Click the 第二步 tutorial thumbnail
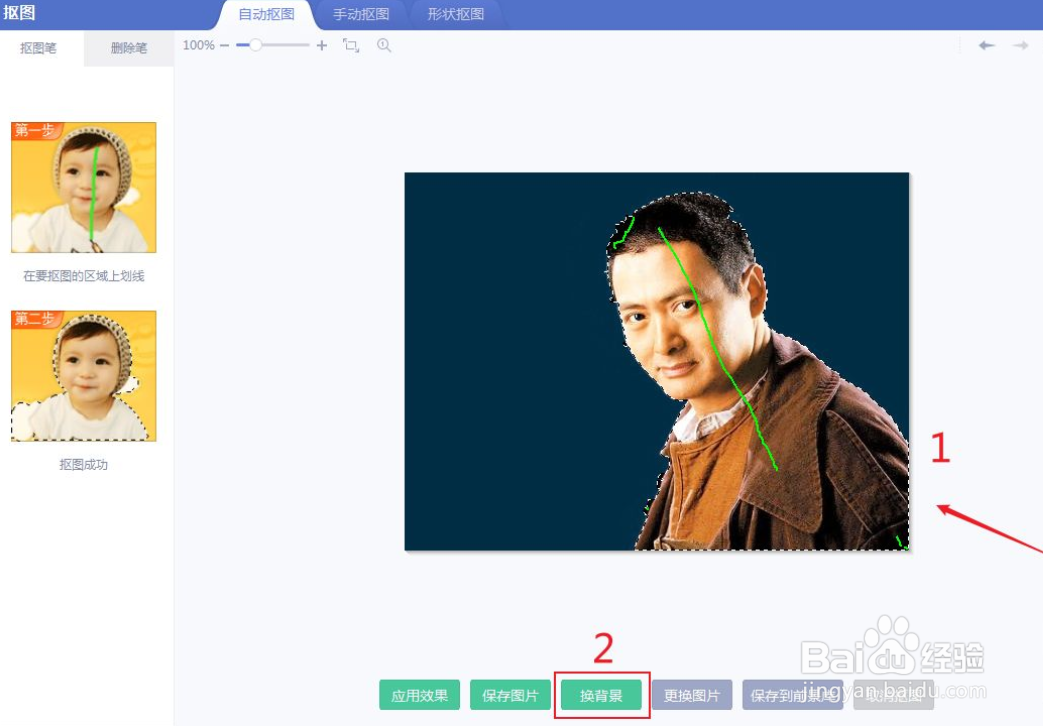This screenshot has width=1043, height=726. [x=84, y=376]
